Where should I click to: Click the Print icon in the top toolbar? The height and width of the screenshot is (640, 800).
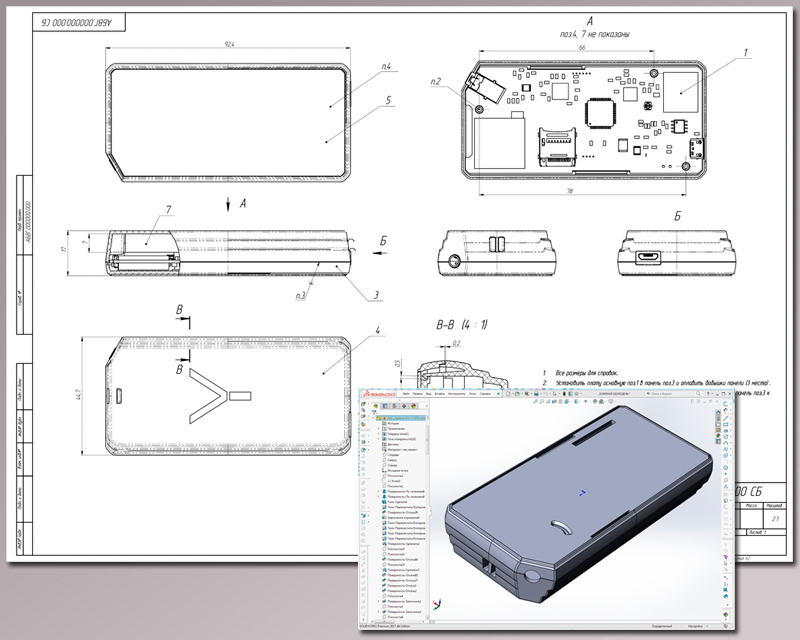click(536, 393)
